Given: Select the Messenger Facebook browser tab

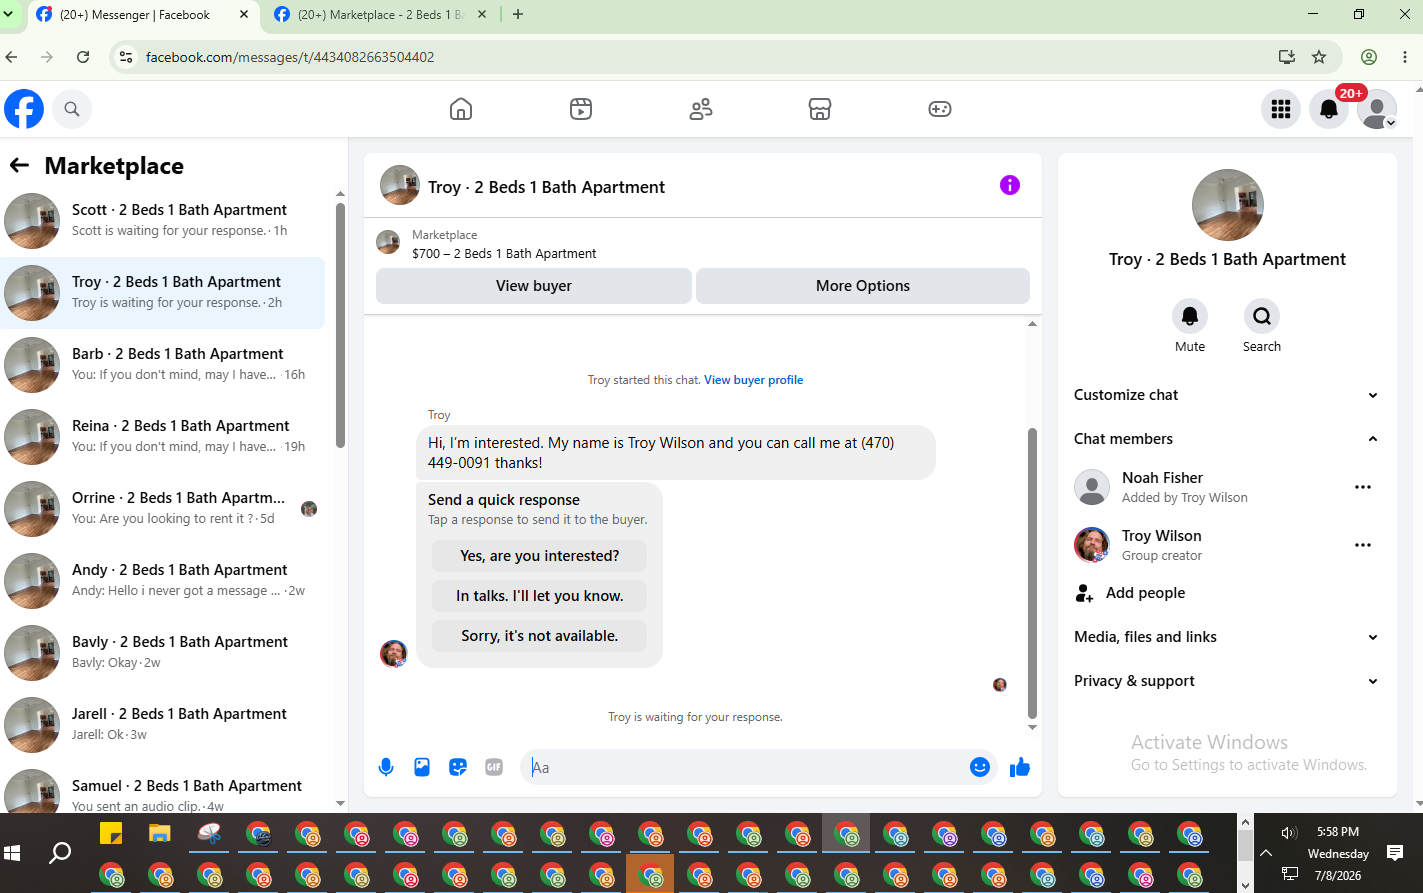Looking at the screenshot, I should point(142,15).
